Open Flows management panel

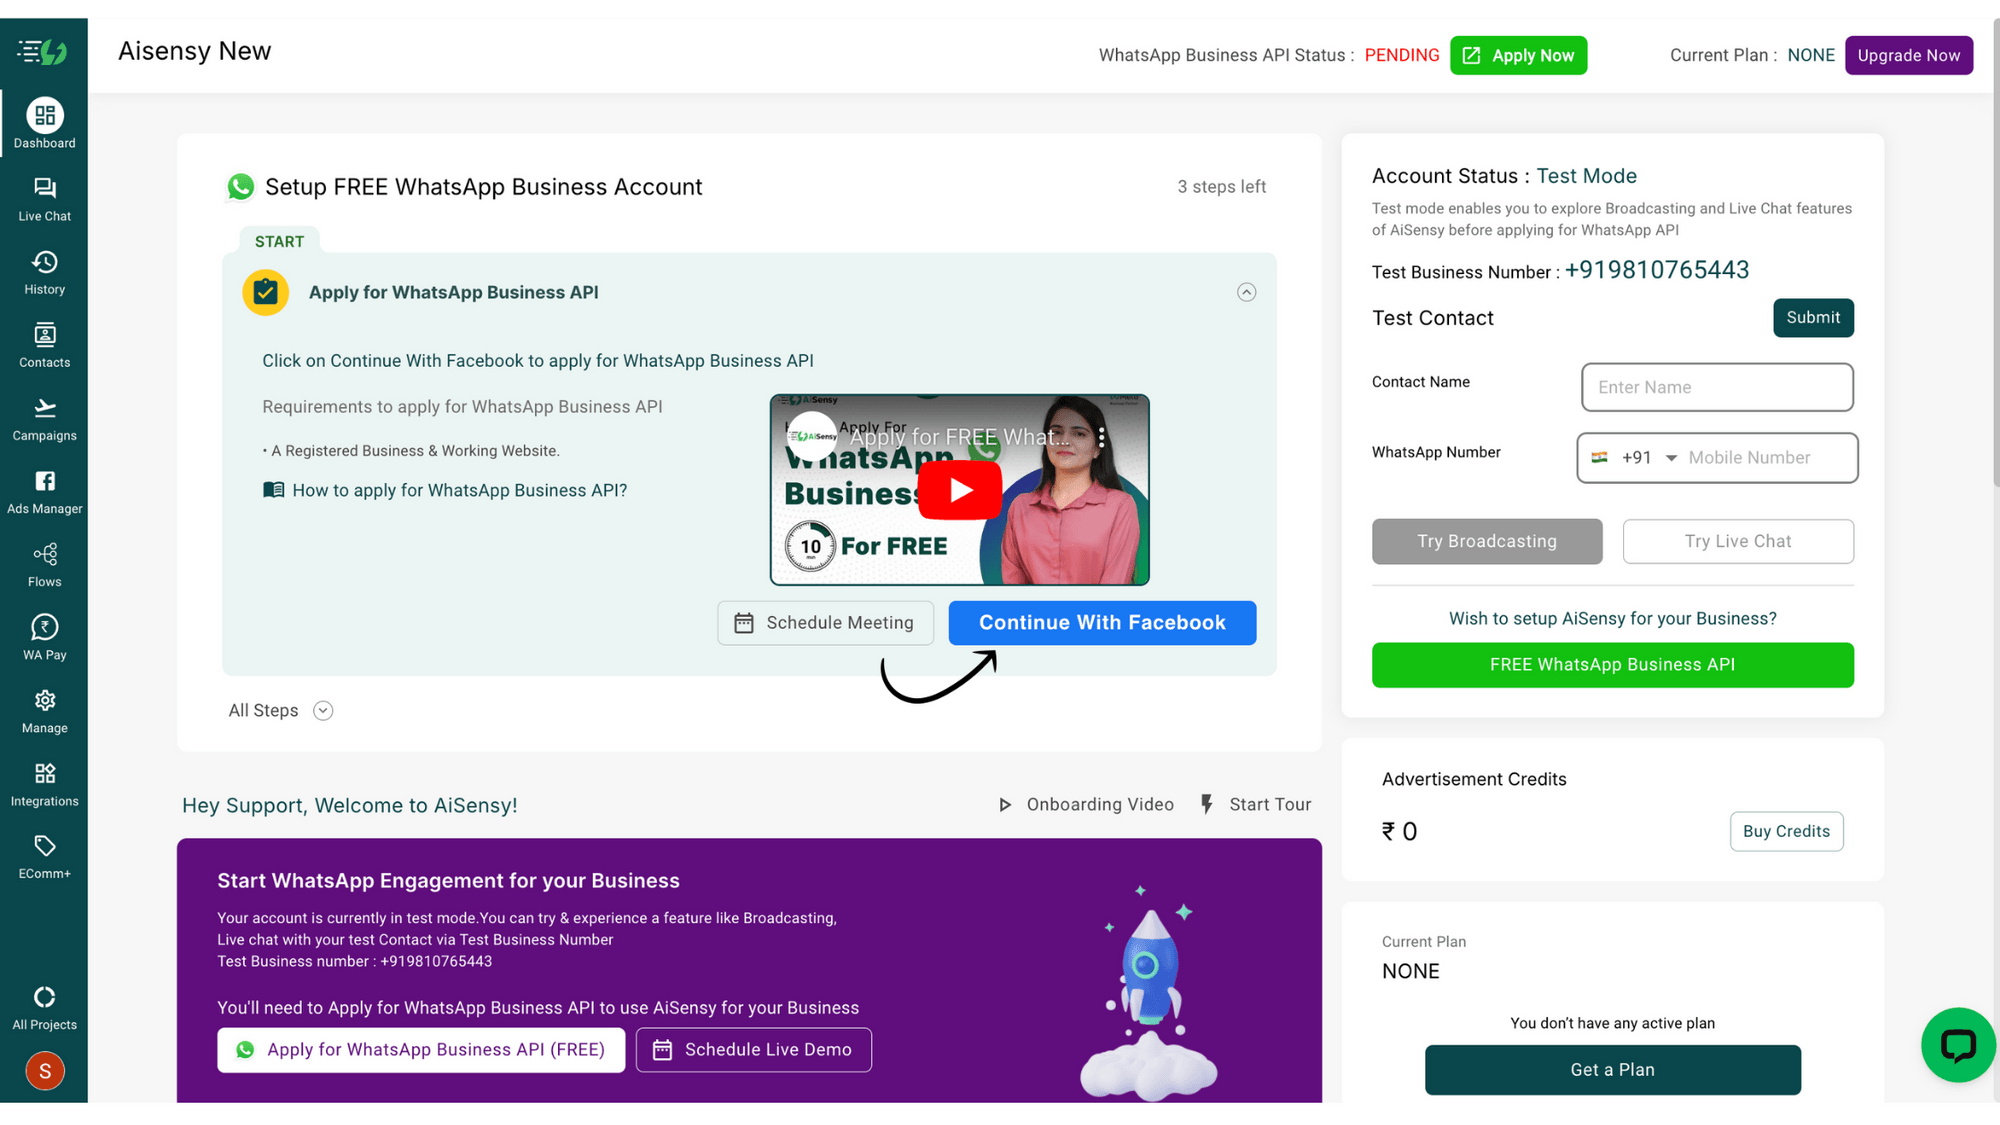[43, 563]
